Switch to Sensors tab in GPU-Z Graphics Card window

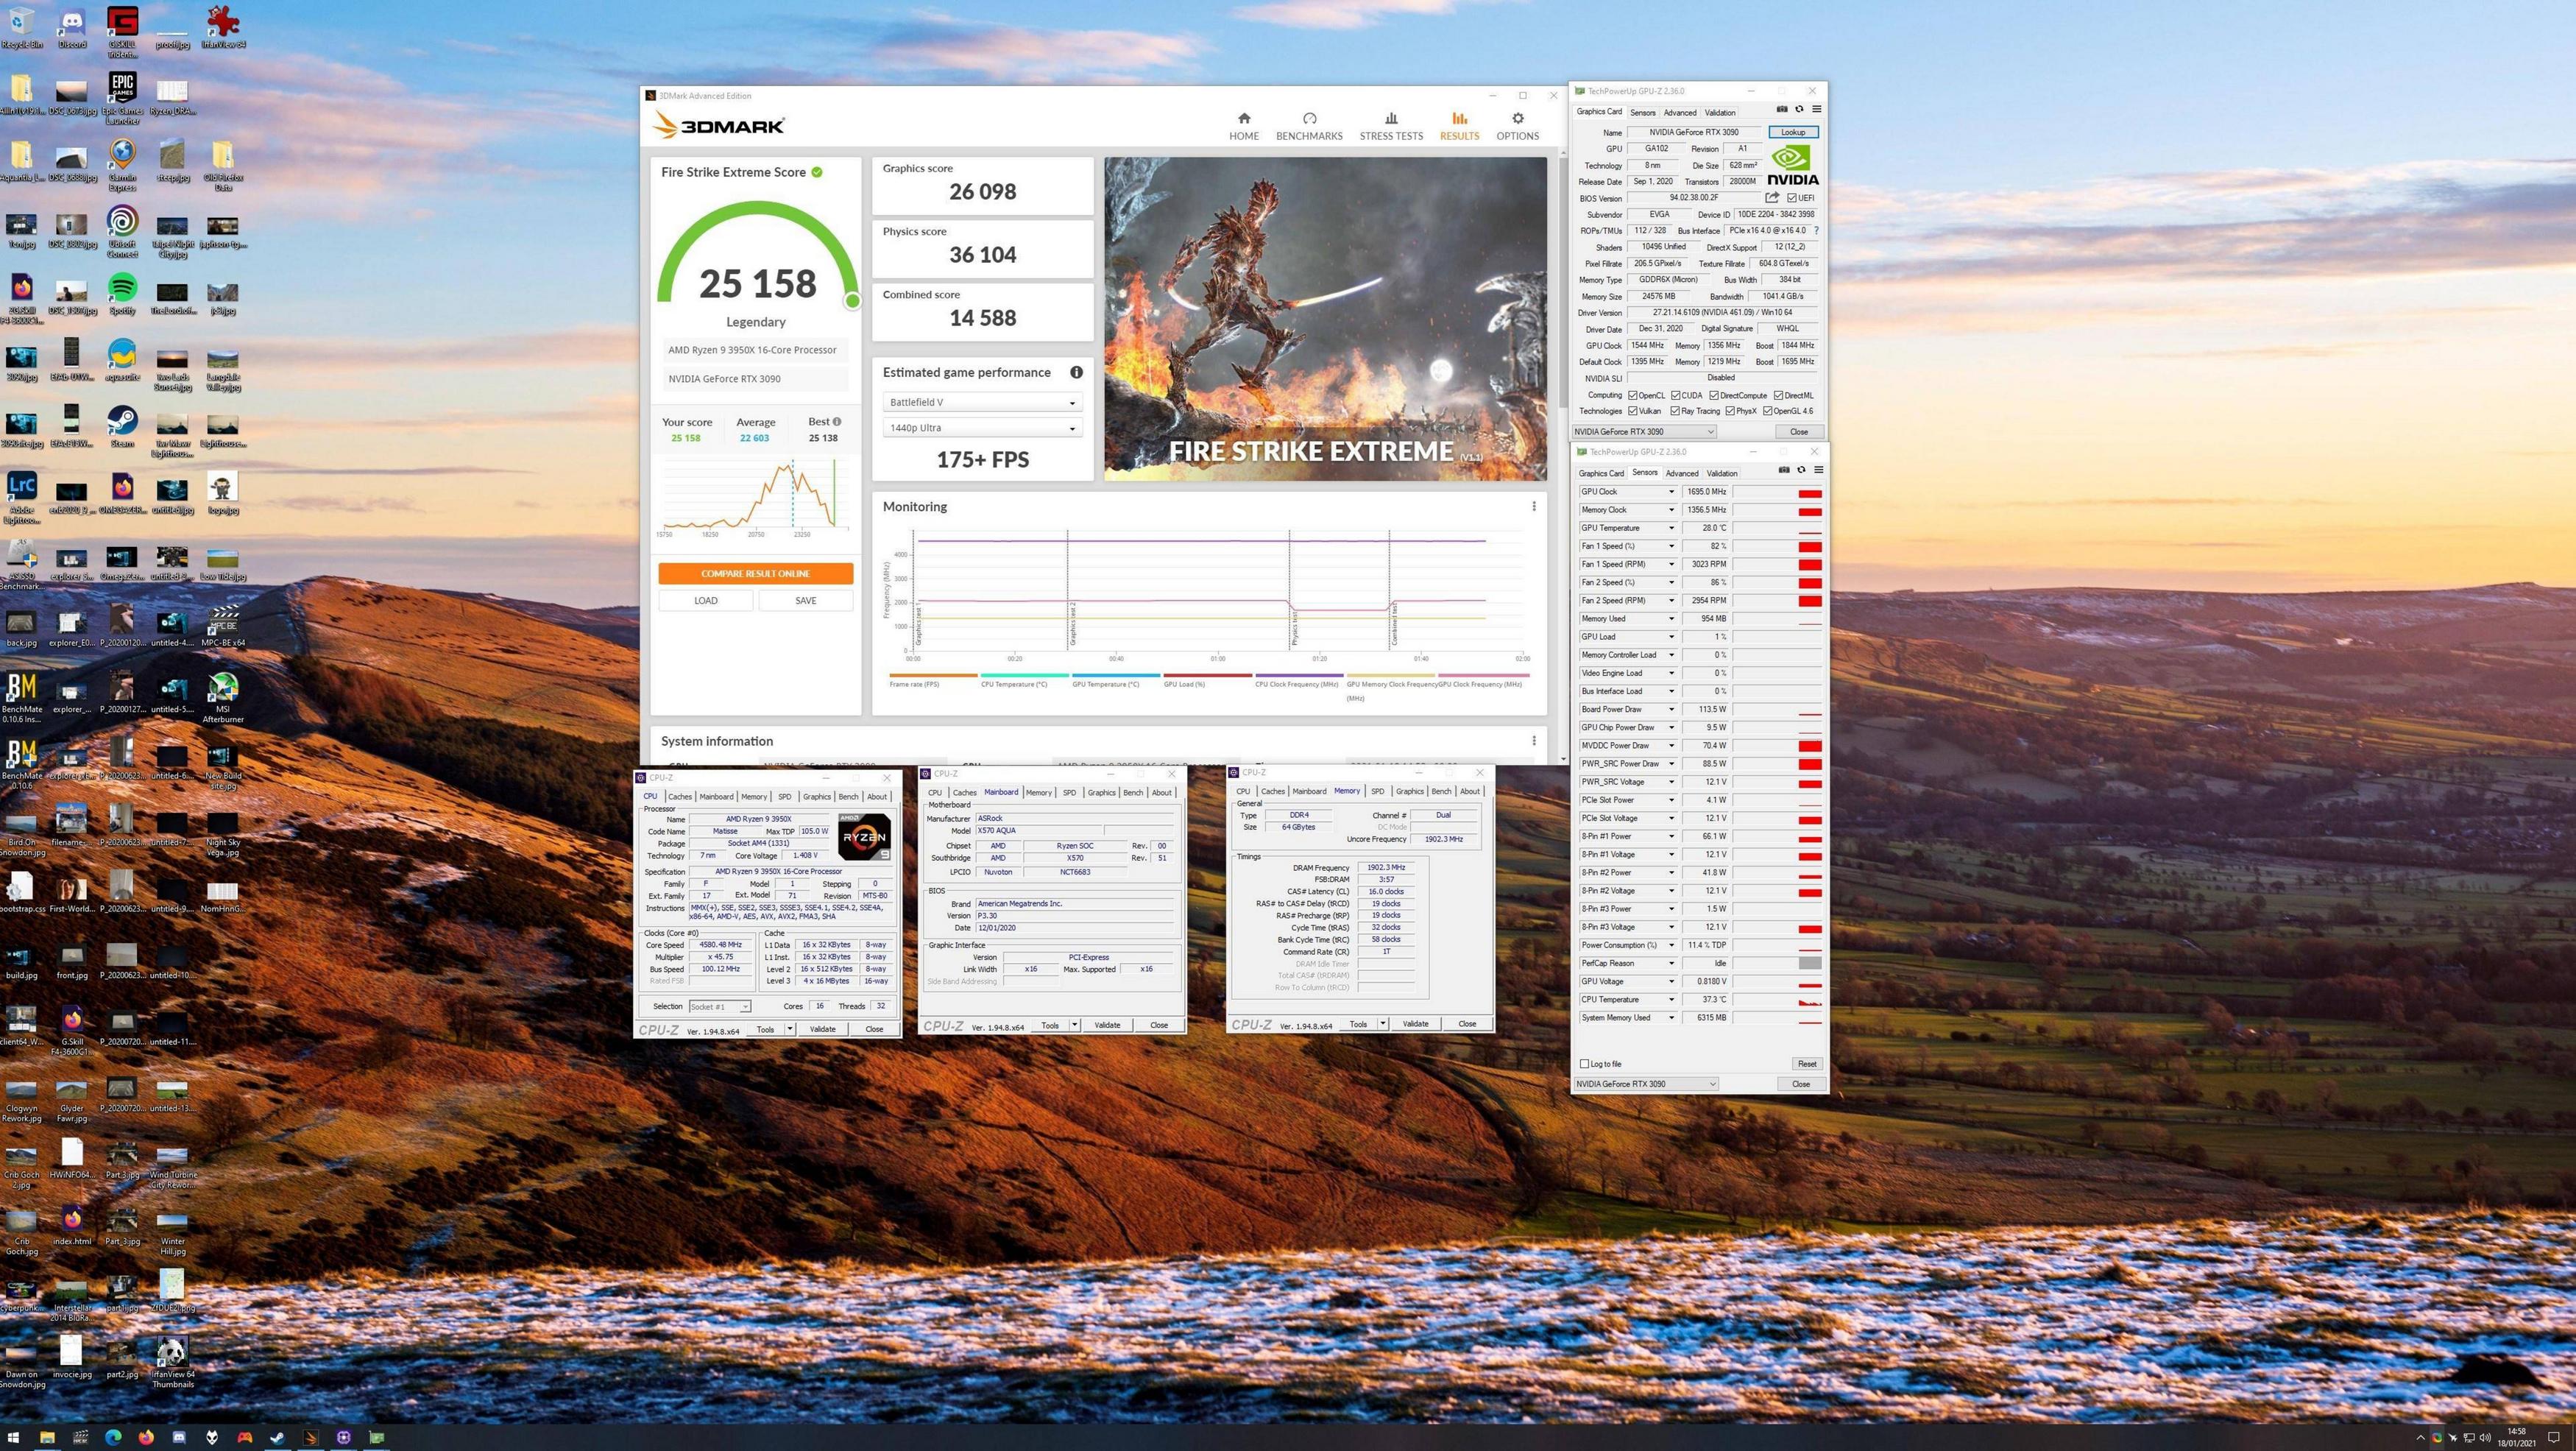click(x=1642, y=112)
